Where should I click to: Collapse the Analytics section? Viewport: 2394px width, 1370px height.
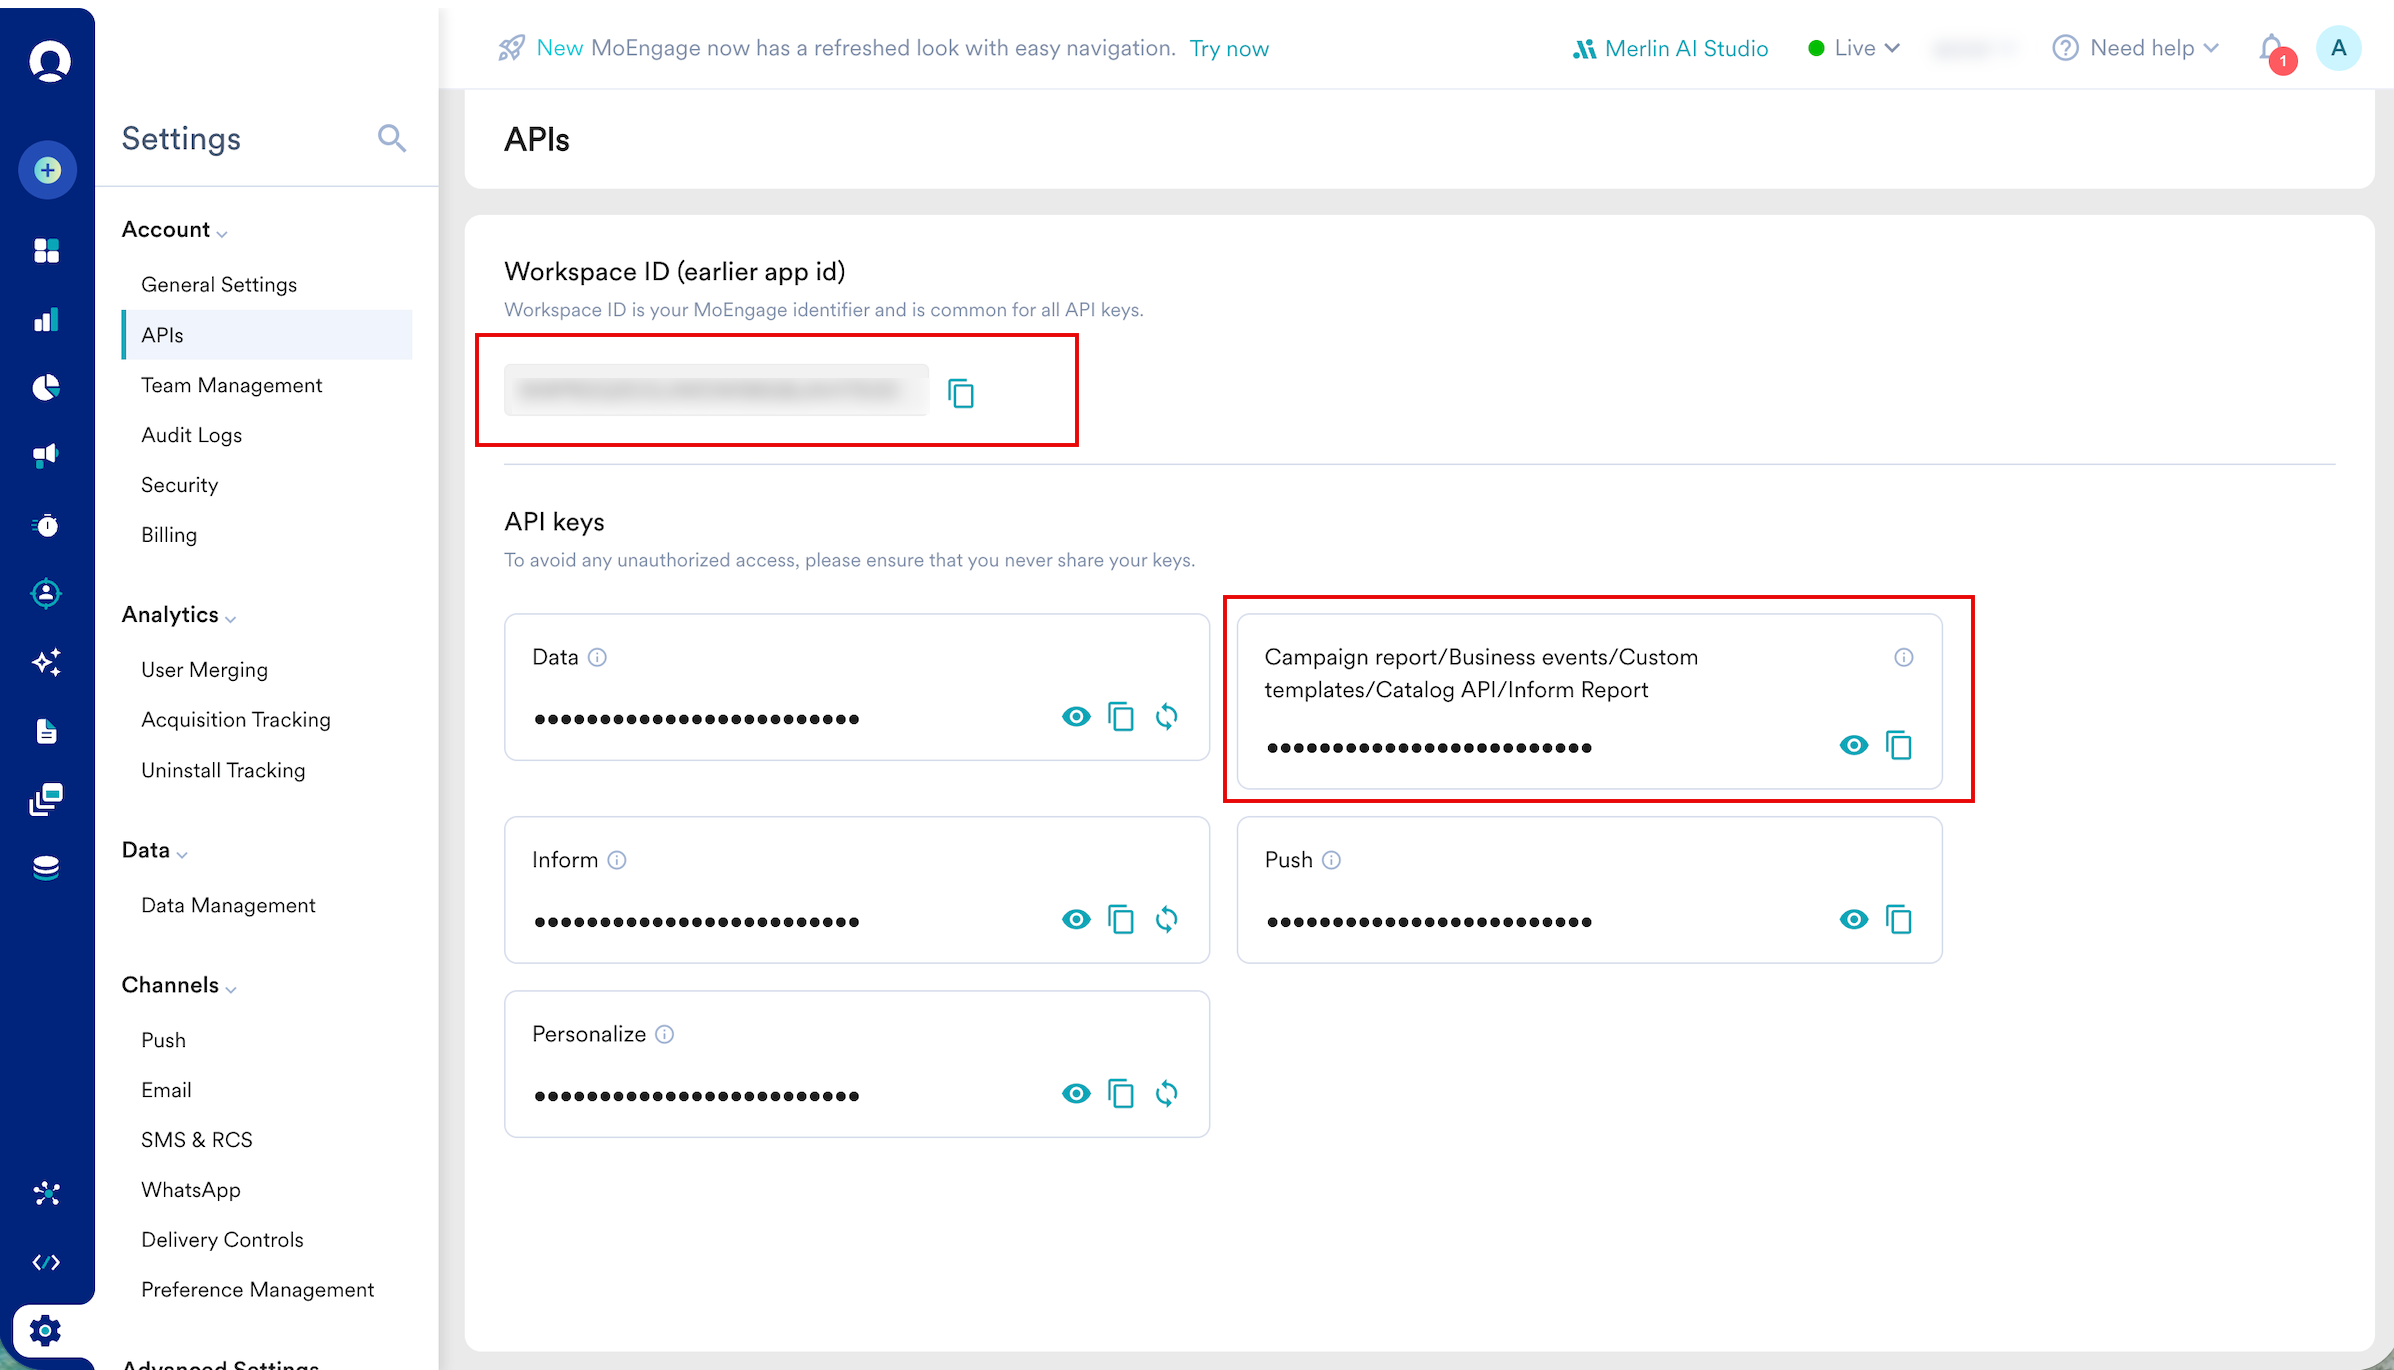tap(179, 615)
